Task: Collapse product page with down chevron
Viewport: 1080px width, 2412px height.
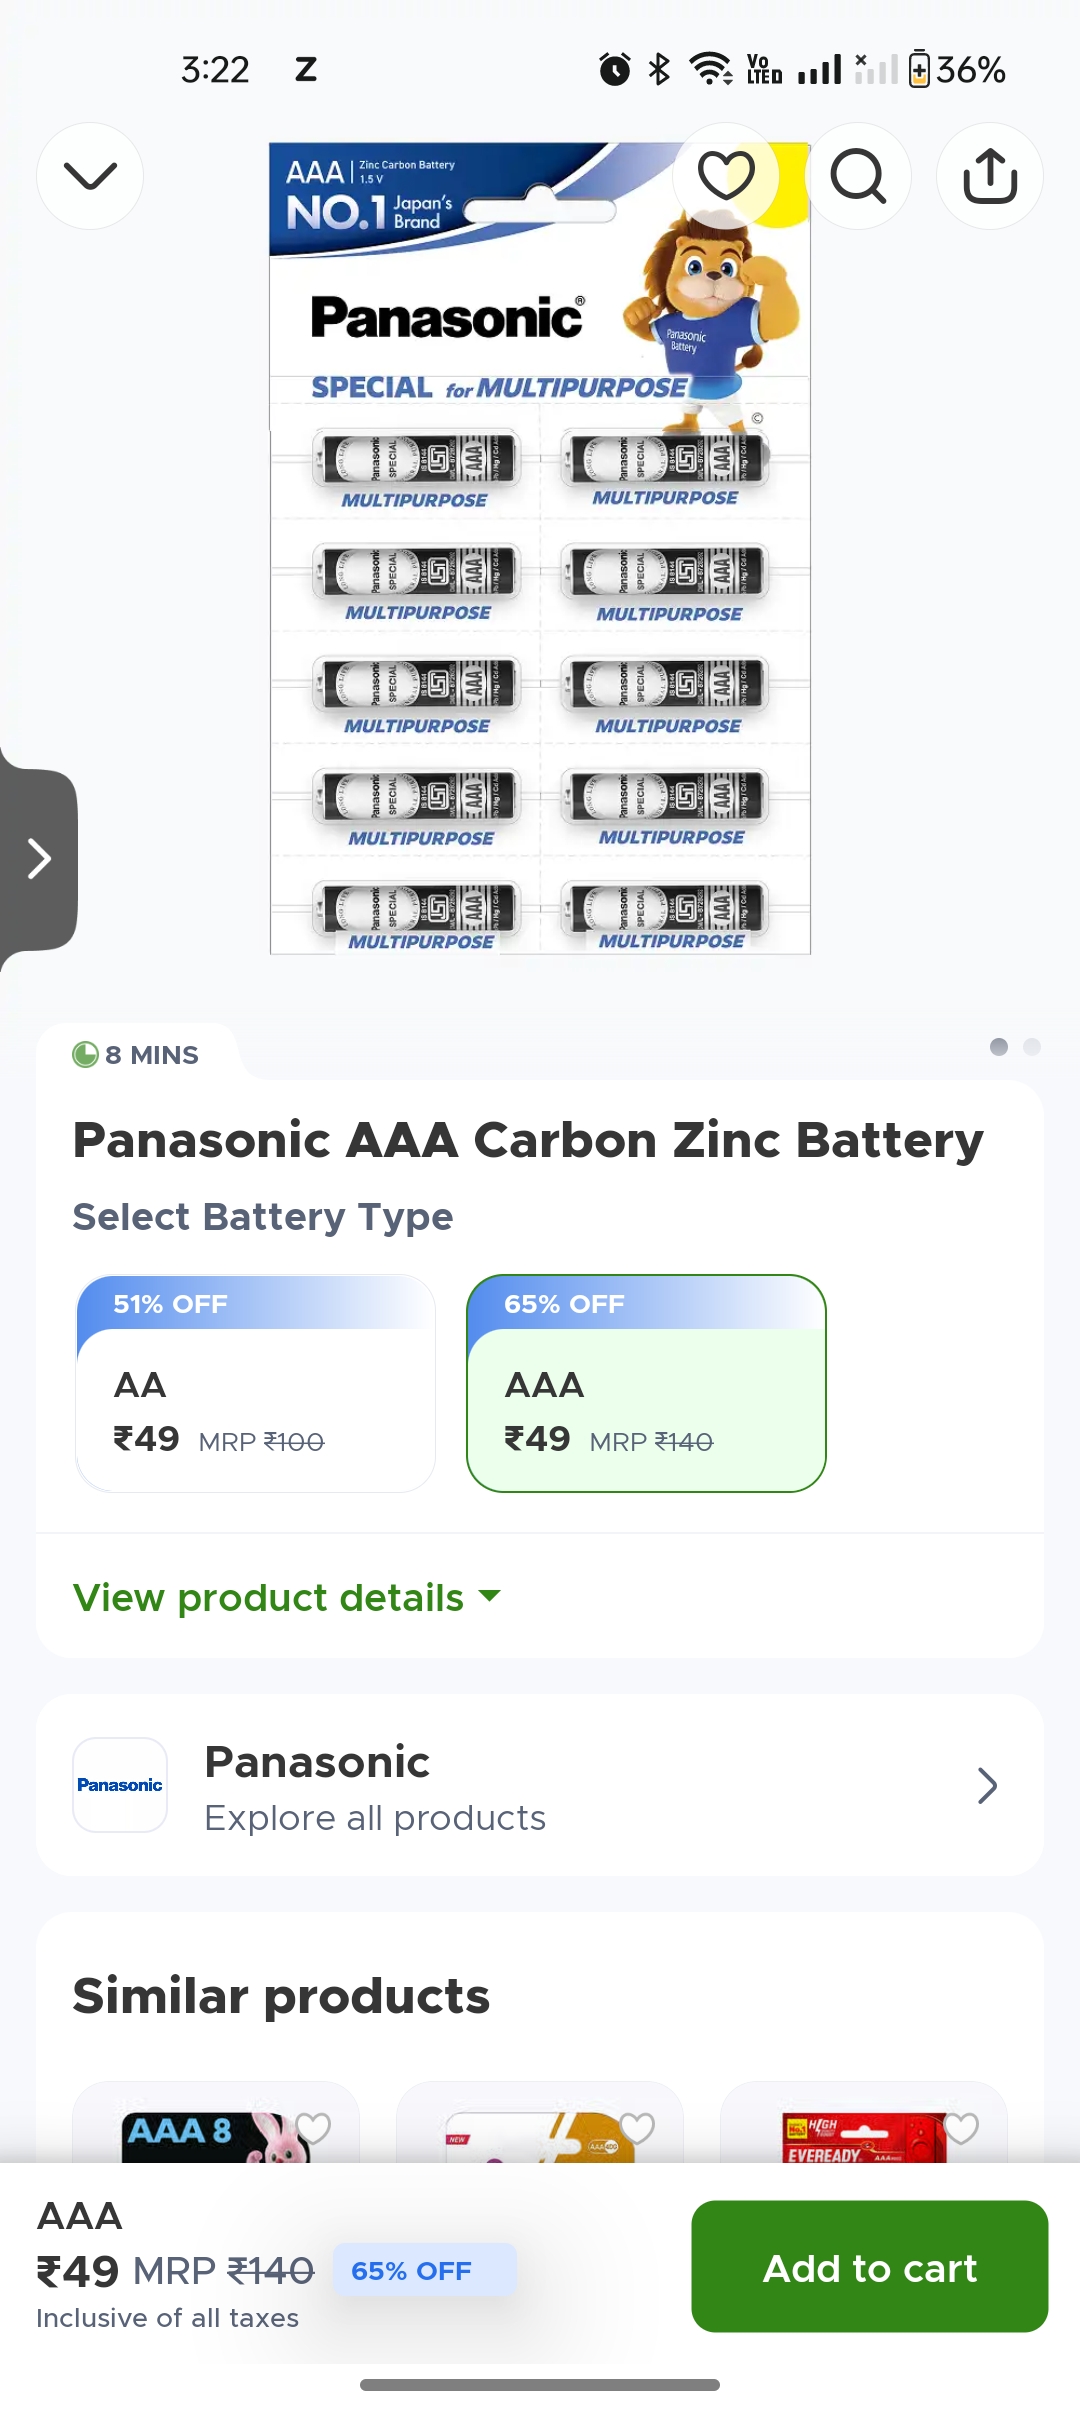Action: (90, 176)
